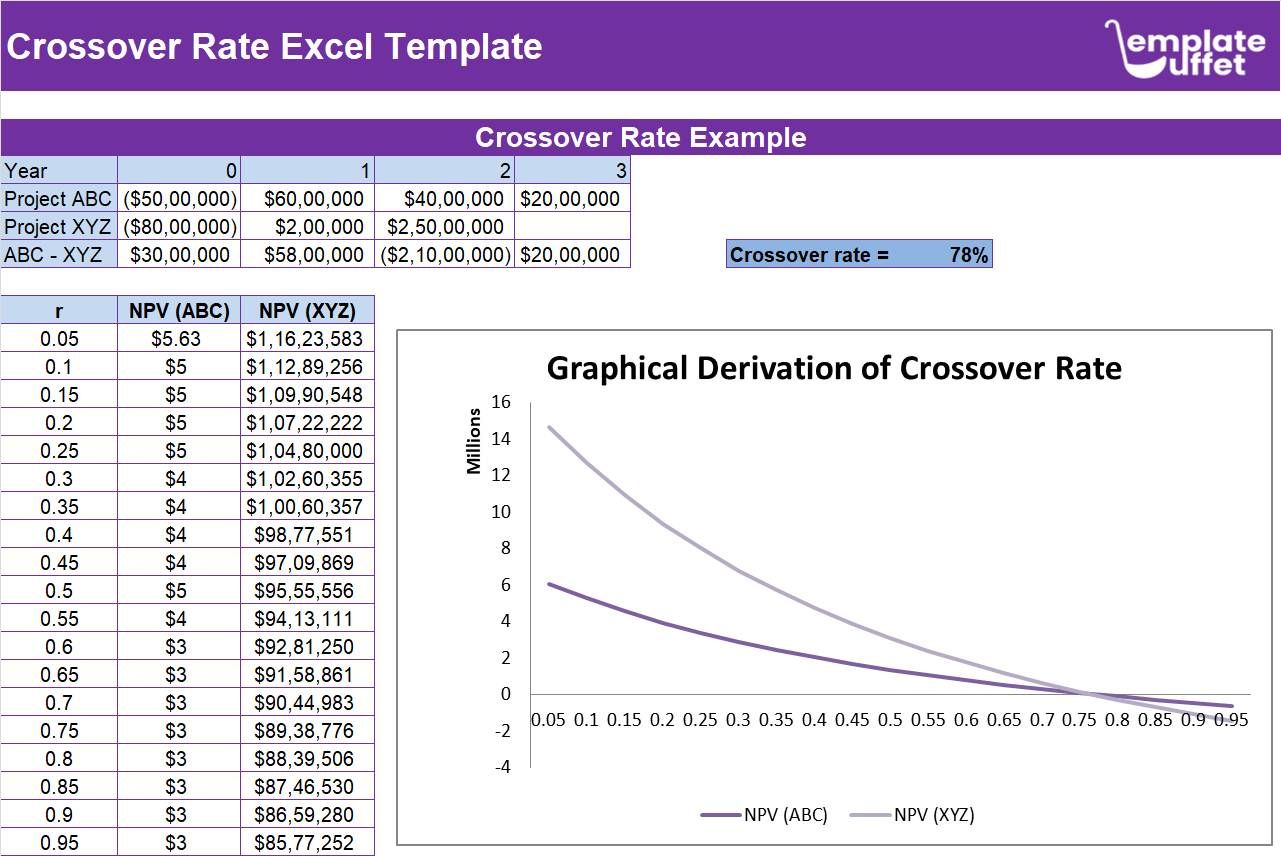This screenshot has width=1281, height=856.
Task: Click the Template Buffet logo
Action: click(x=1183, y=46)
